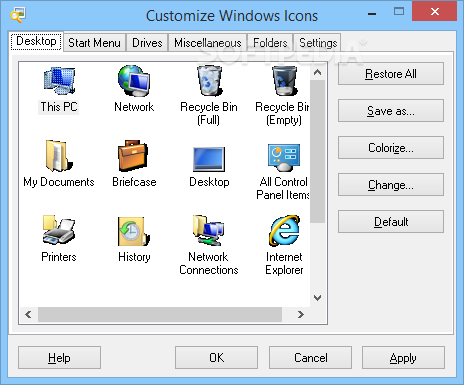Open the Colorize... dialog
464x385 pixels.
[x=391, y=148]
